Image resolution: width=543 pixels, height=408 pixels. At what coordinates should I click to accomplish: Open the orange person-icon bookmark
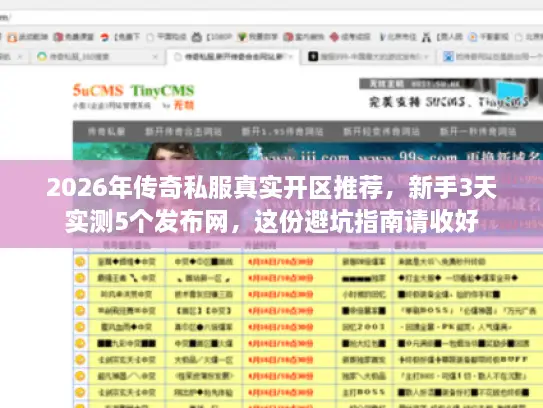(28, 37)
